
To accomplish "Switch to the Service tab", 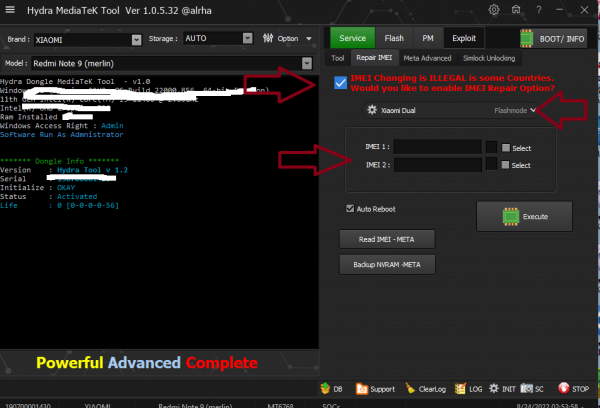I will click(x=352, y=38).
